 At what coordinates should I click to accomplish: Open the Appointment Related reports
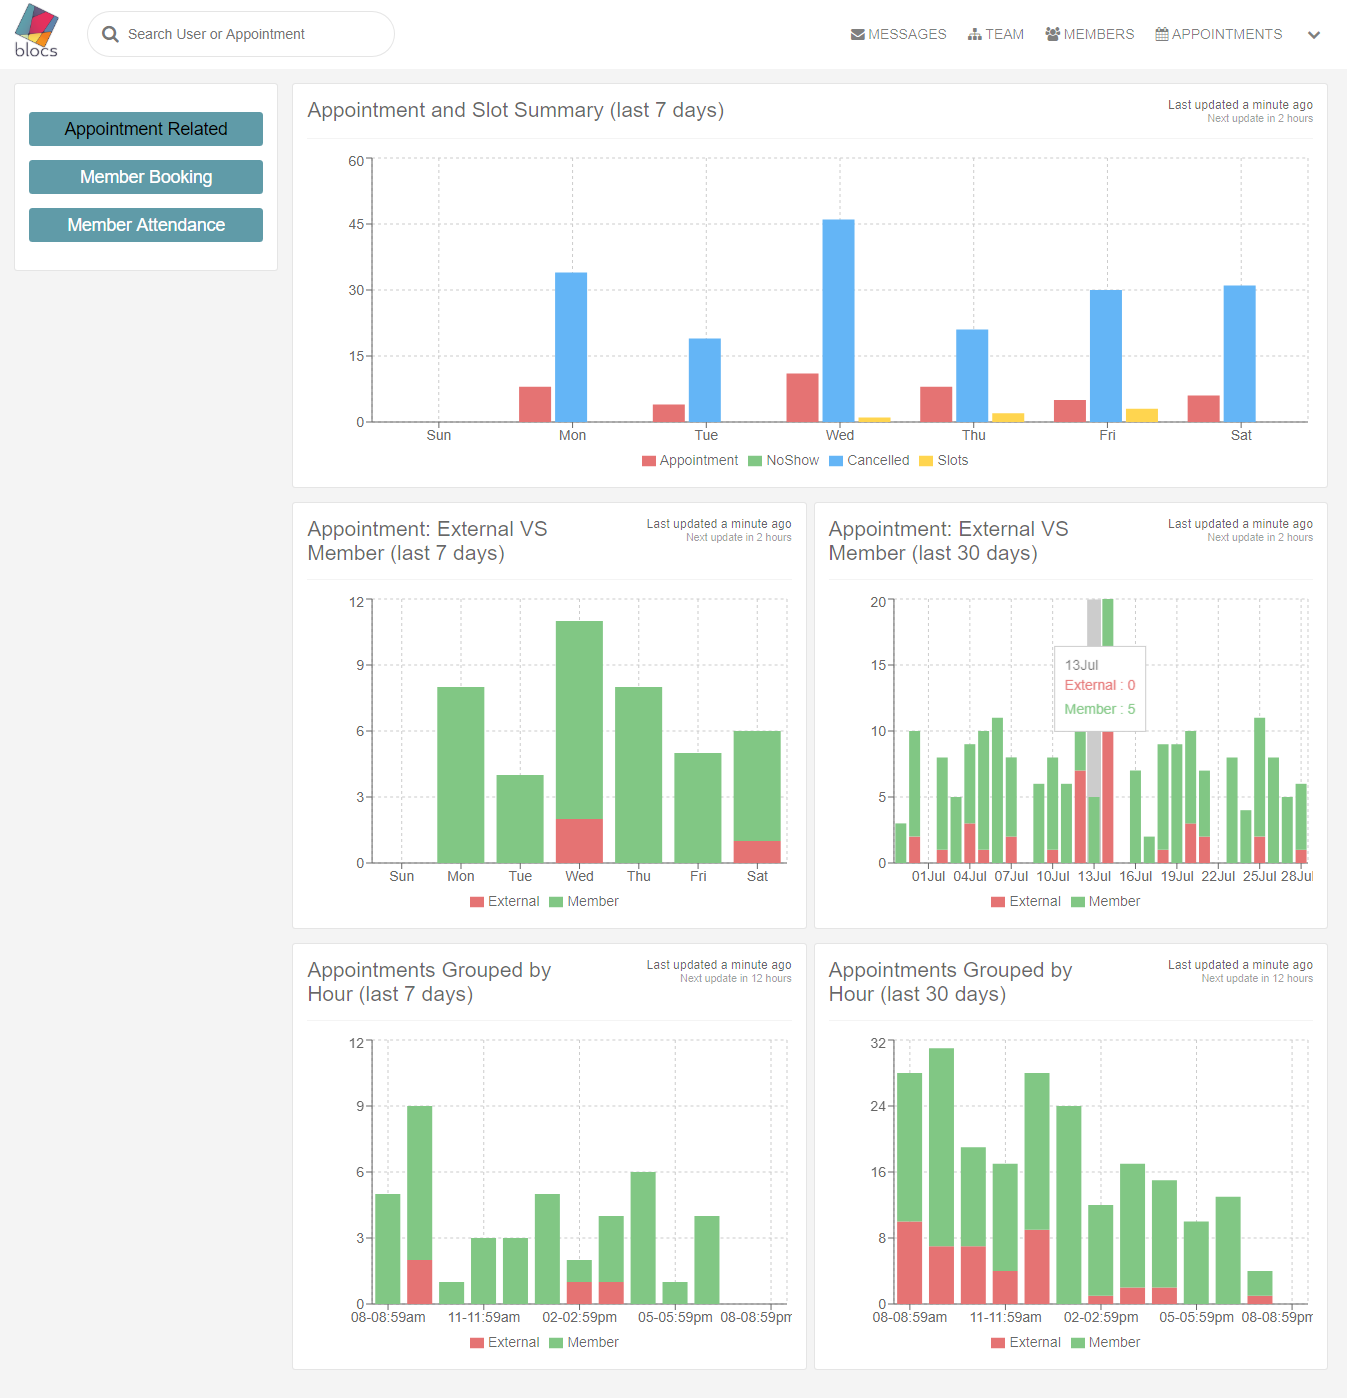point(146,129)
